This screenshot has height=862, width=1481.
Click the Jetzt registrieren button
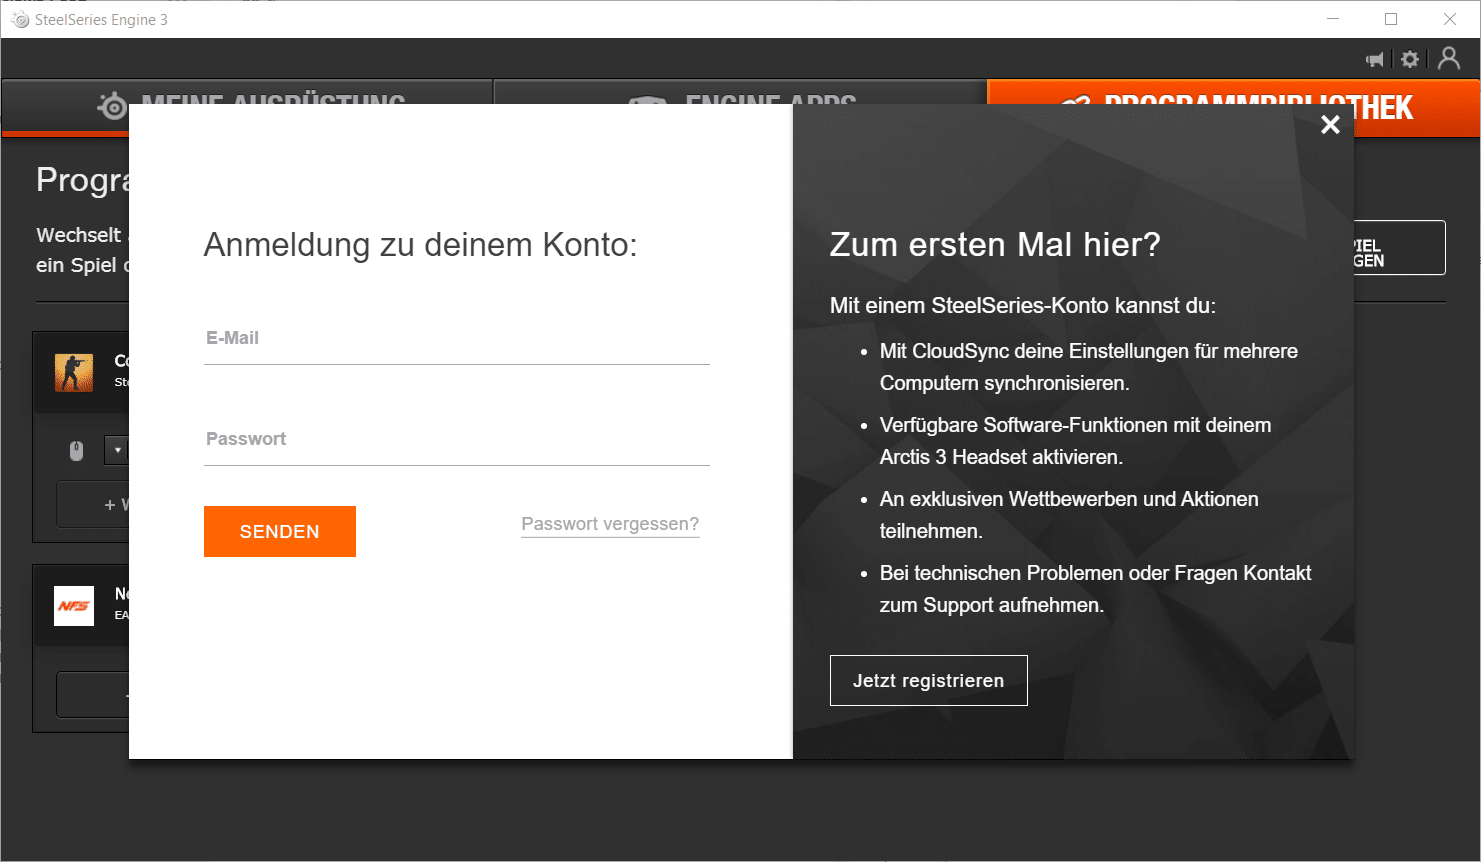(x=928, y=681)
